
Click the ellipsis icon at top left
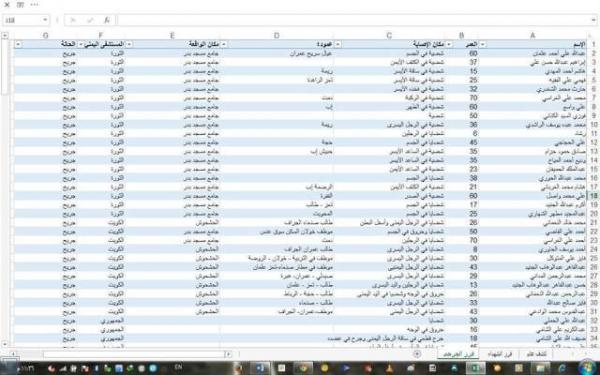[34, 5]
